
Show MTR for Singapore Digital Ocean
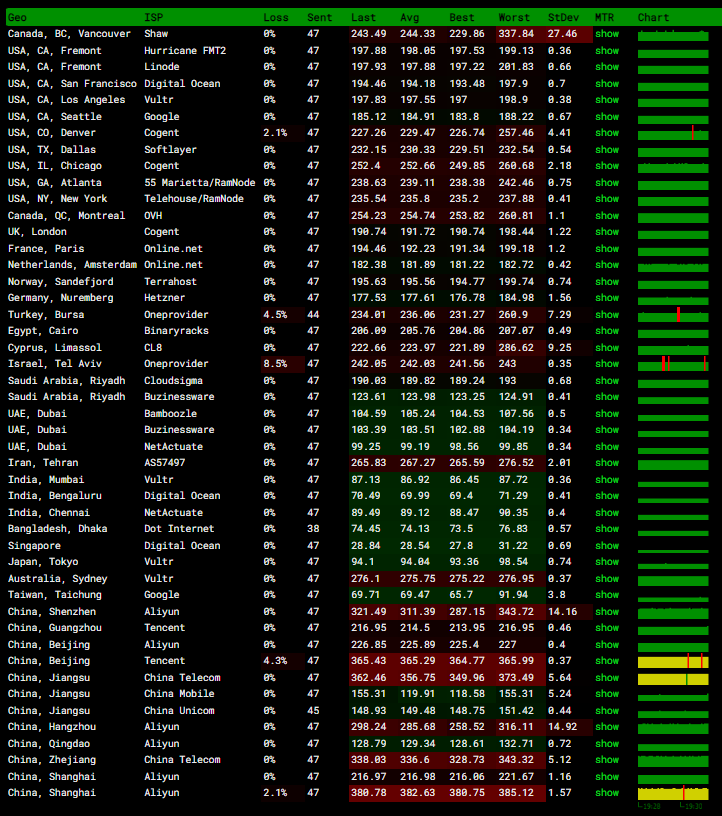pyautogui.click(x=607, y=546)
